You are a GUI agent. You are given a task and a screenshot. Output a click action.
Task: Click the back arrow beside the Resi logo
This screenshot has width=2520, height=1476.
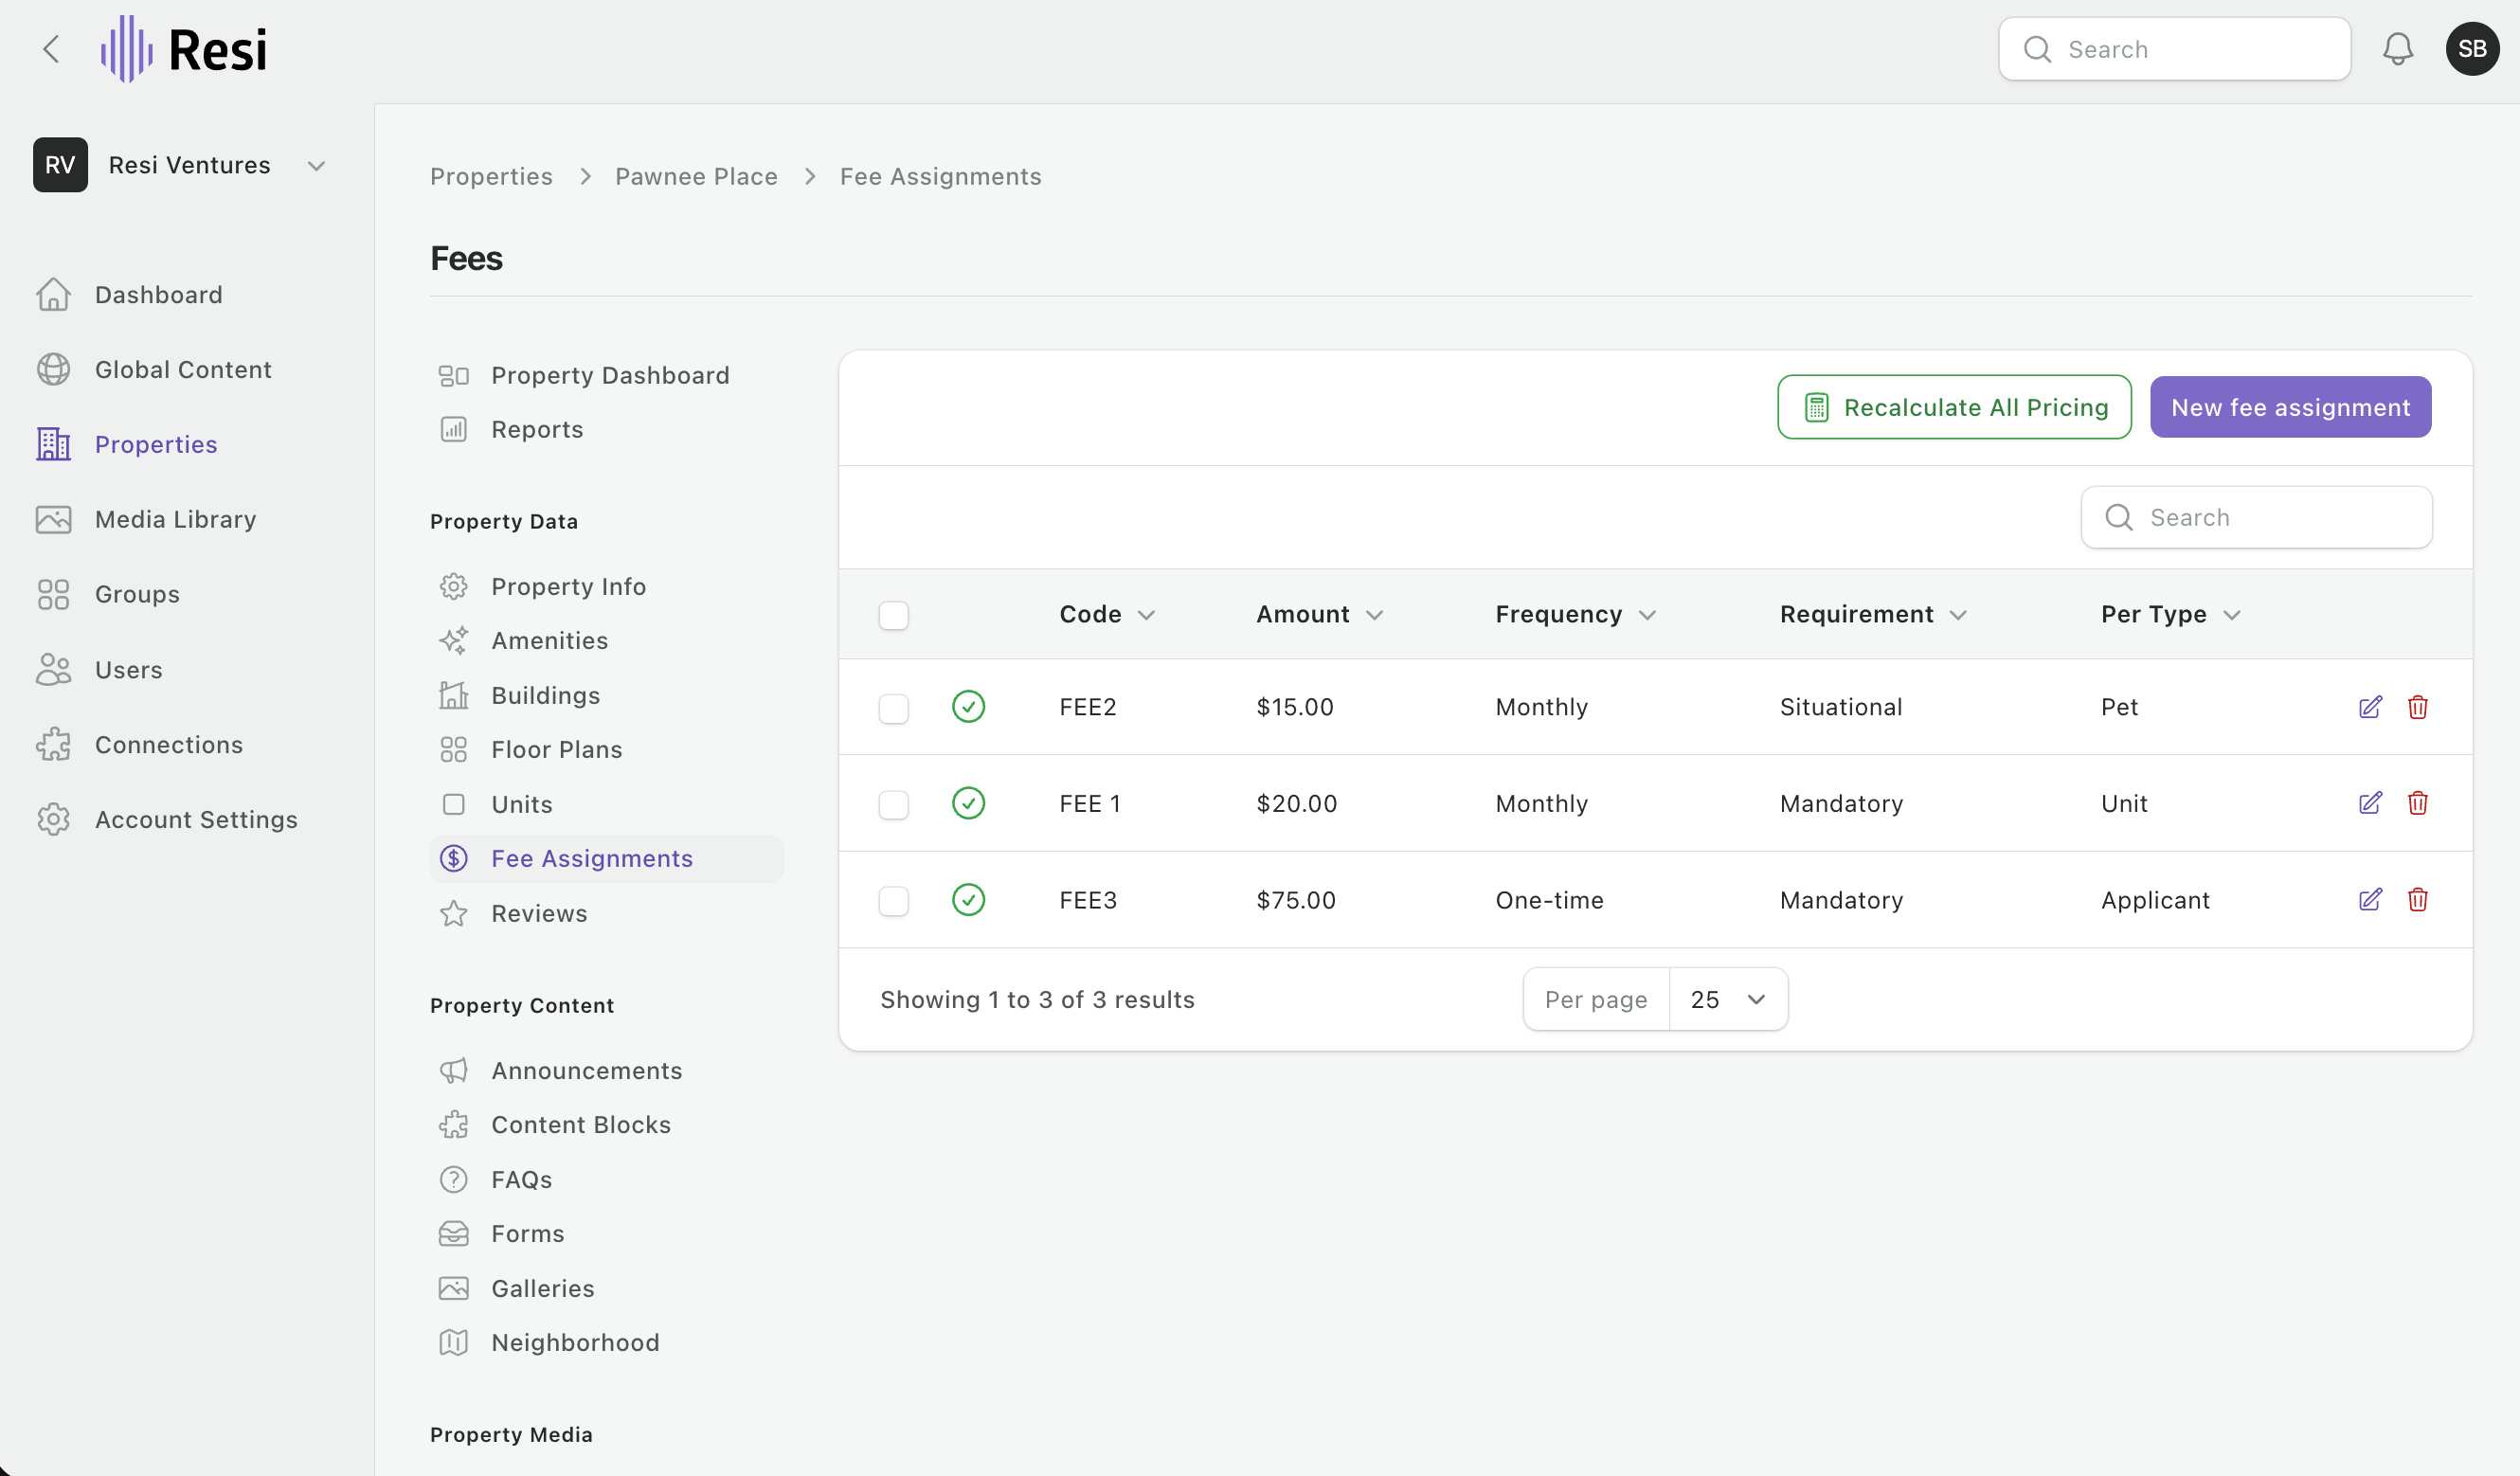tap(51, 49)
